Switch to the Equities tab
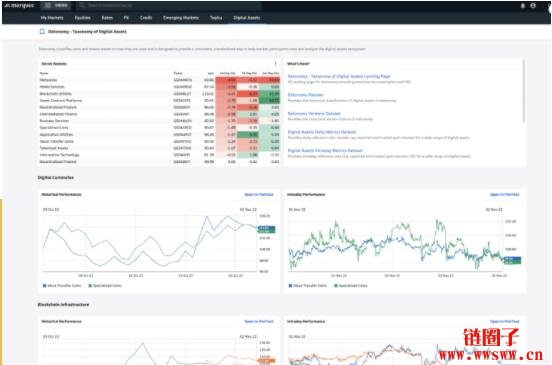 pos(83,18)
